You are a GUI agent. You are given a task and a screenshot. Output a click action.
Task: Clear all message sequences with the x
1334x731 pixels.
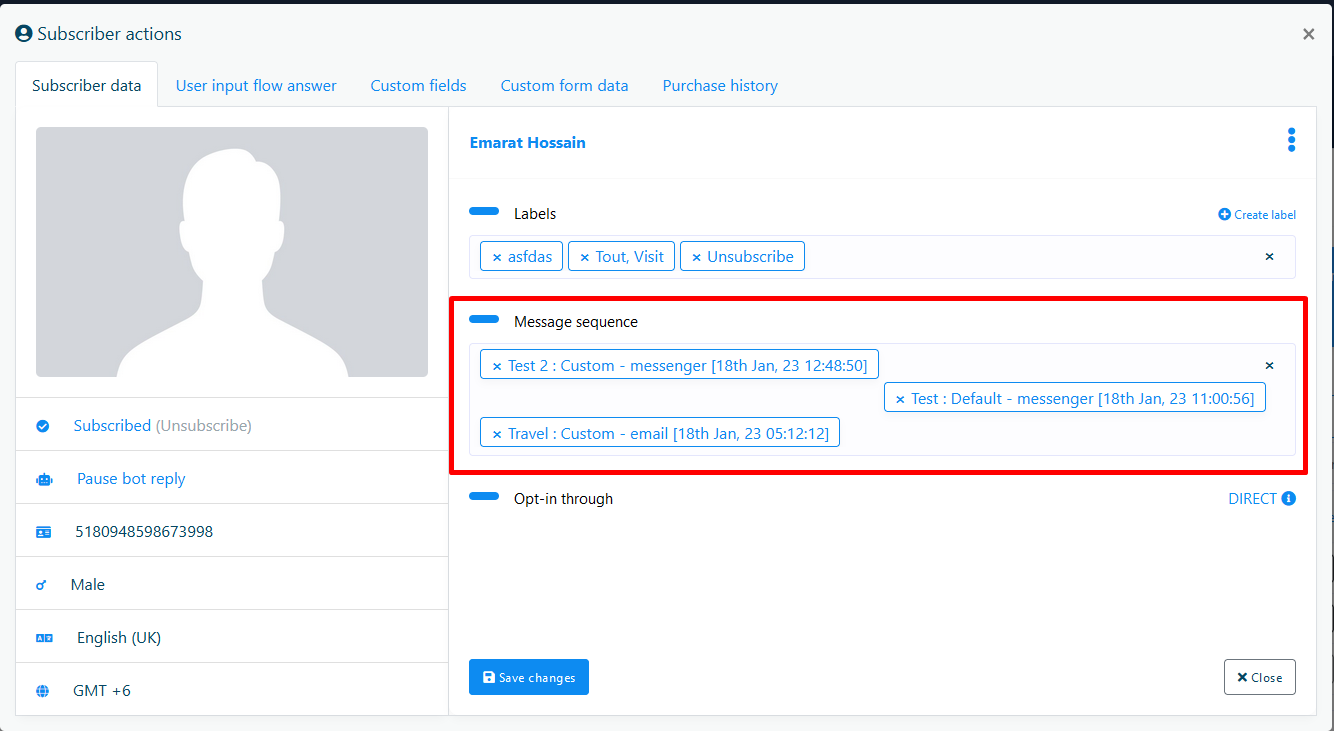tap(1269, 366)
